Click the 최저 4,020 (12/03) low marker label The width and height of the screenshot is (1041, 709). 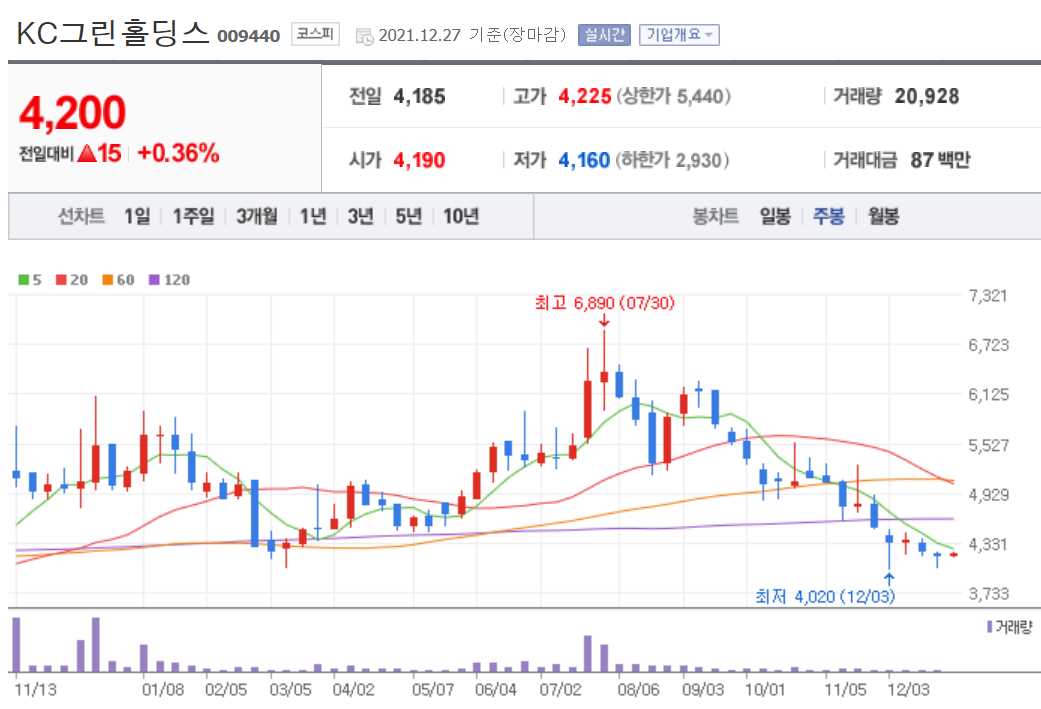(825, 596)
